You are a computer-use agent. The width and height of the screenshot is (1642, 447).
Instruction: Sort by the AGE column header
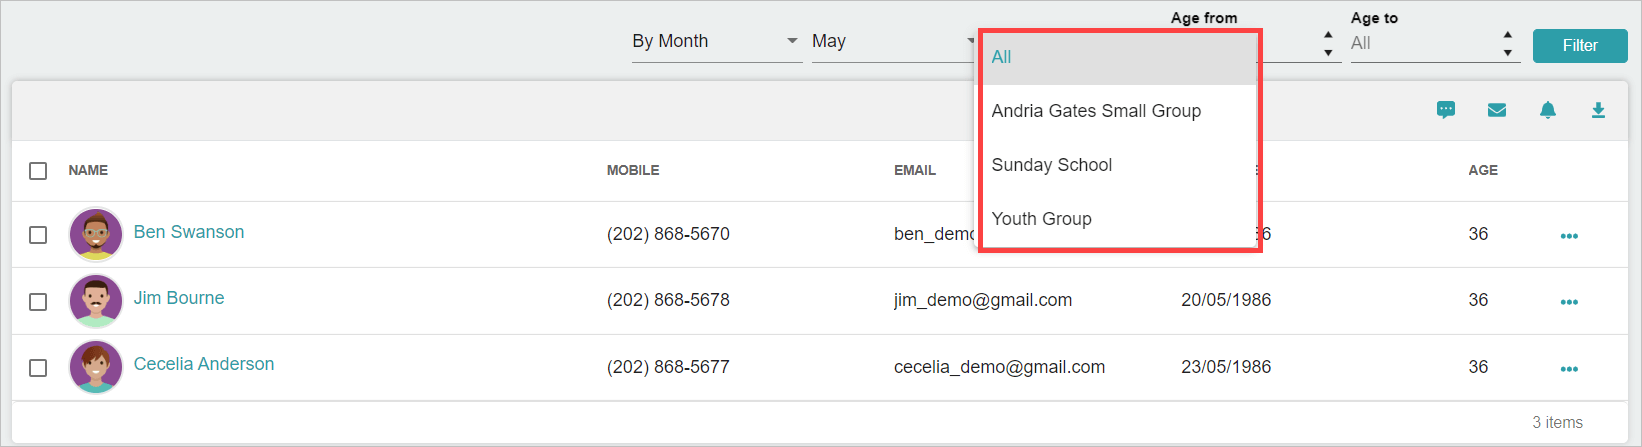pos(1483,170)
